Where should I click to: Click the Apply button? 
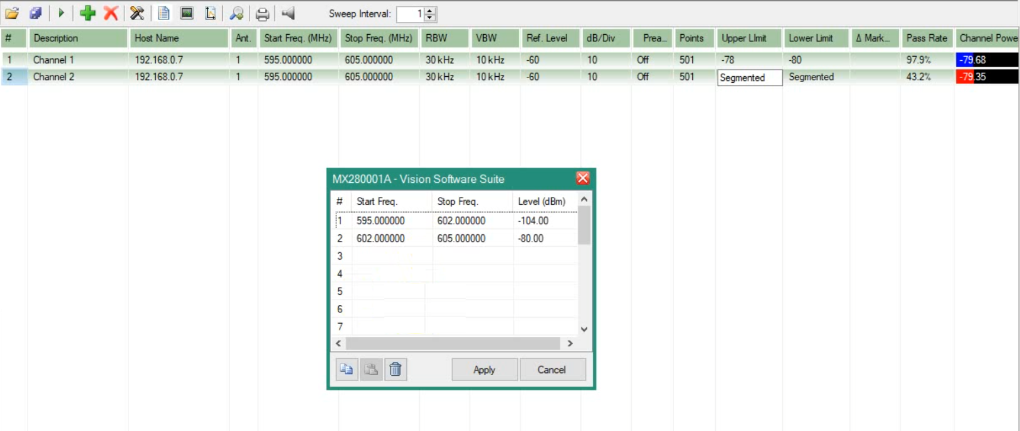point(484,369)
